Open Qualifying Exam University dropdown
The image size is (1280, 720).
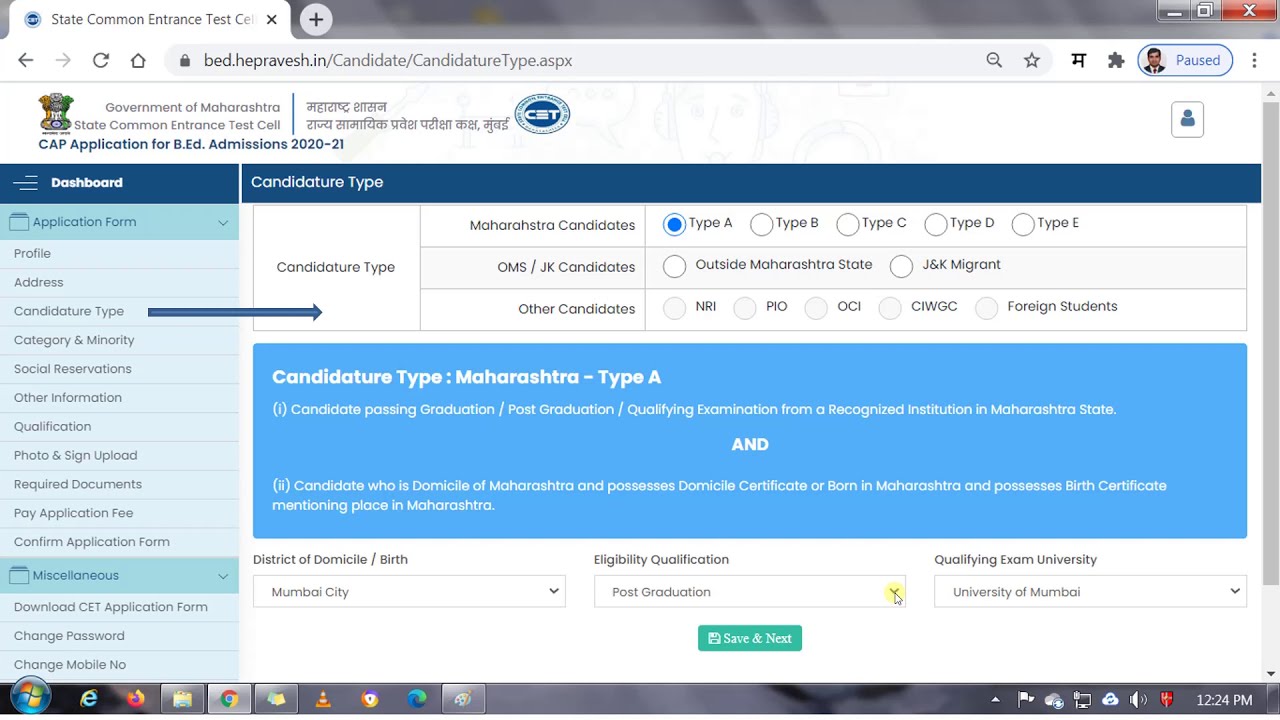1090,592
